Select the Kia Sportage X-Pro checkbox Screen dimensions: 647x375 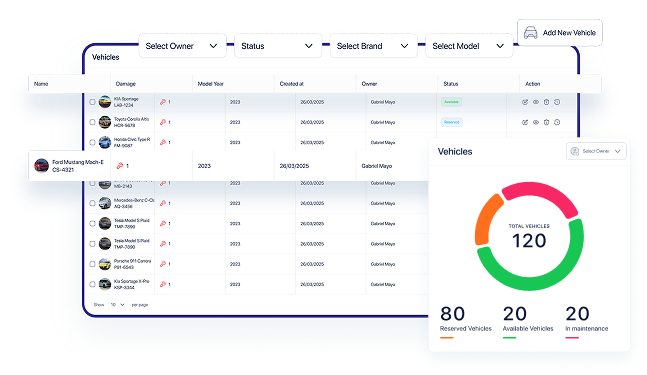click(92, 284)
